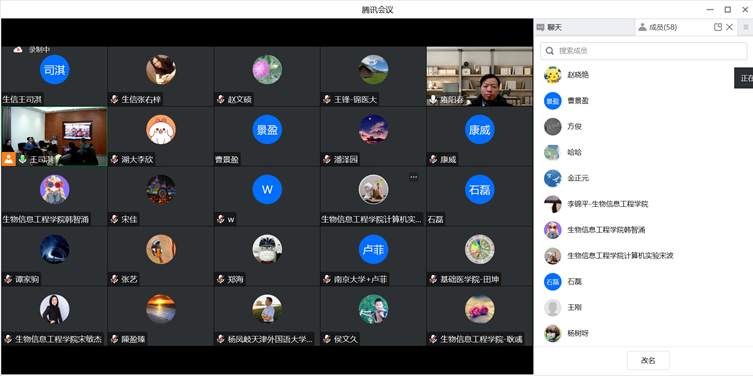Click 王司淇's live video thumbnail
This screenshot has height=376, width=753.
point(55,136)
